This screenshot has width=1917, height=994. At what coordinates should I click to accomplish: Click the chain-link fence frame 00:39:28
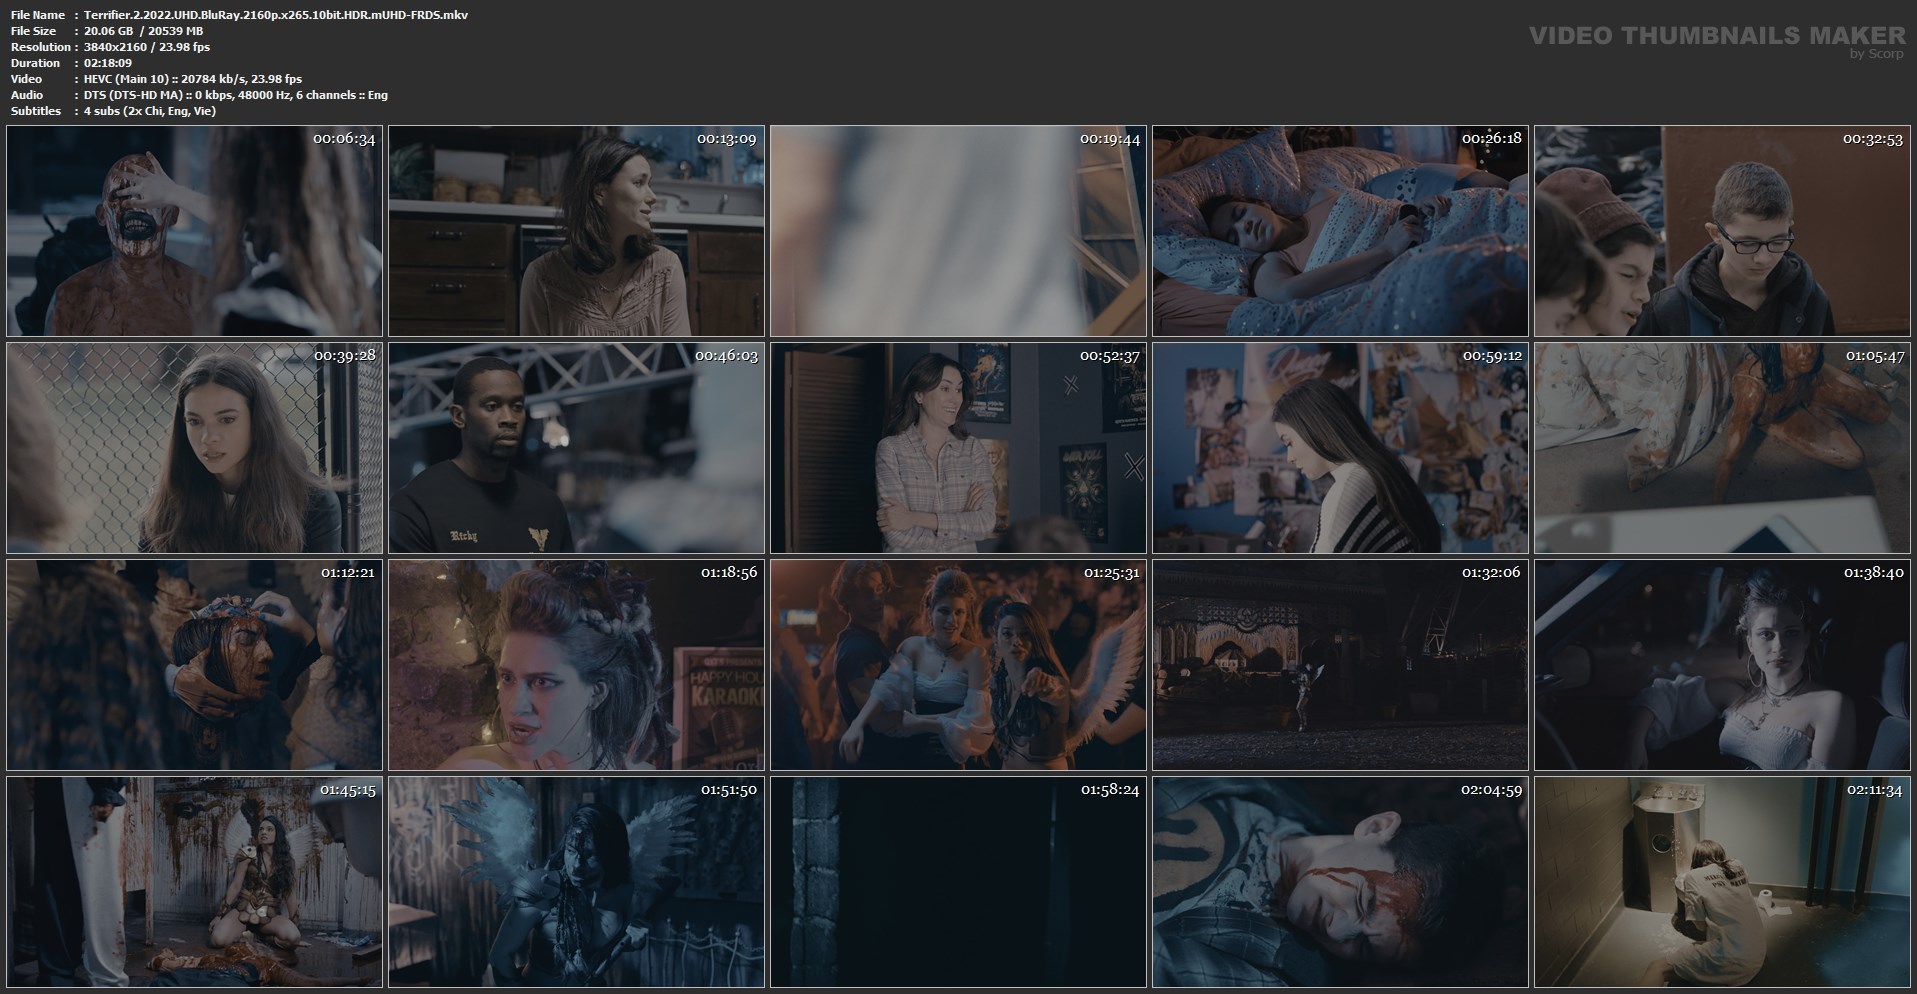[x=195, y=449]
